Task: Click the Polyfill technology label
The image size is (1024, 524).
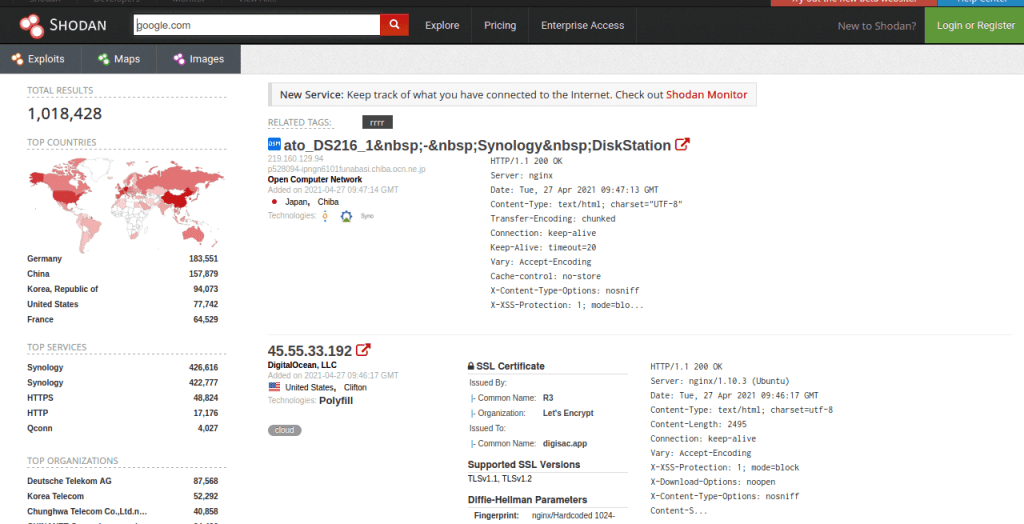Action: point(336,401)
